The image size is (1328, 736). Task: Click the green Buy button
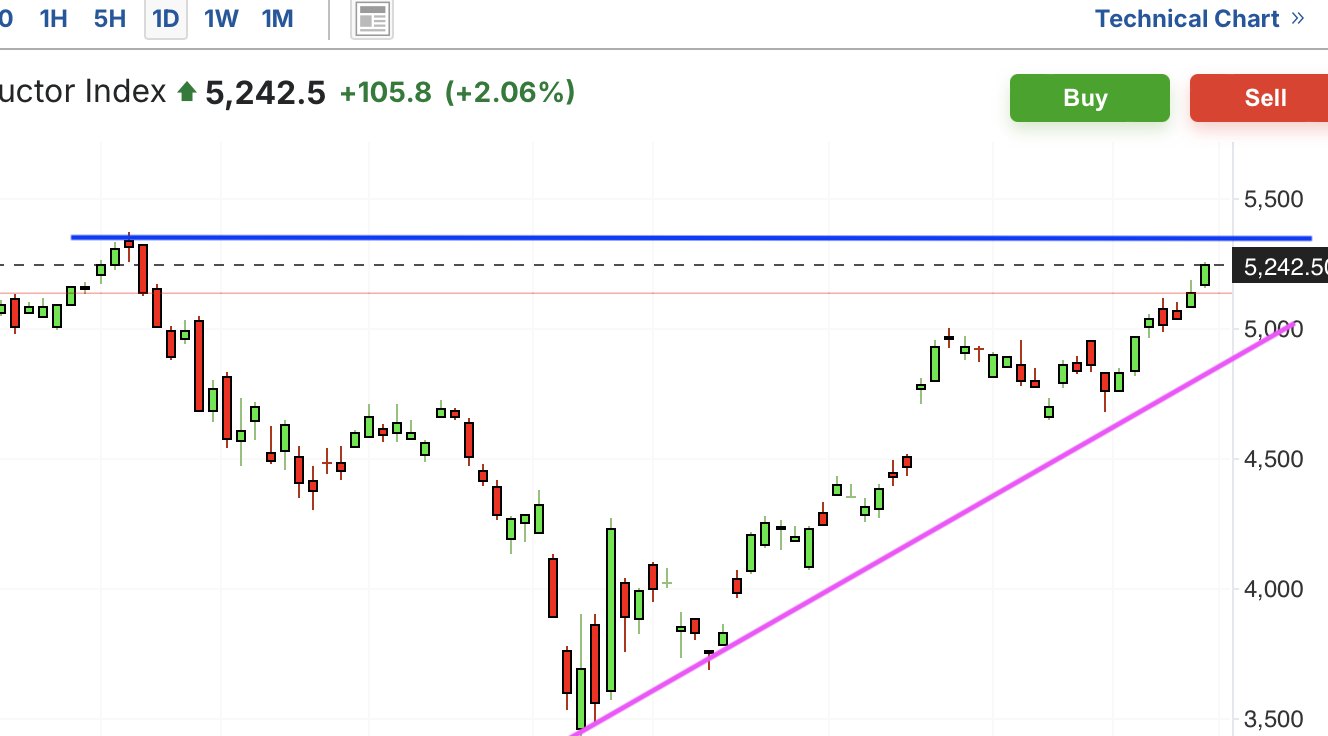pos(1089,98)
